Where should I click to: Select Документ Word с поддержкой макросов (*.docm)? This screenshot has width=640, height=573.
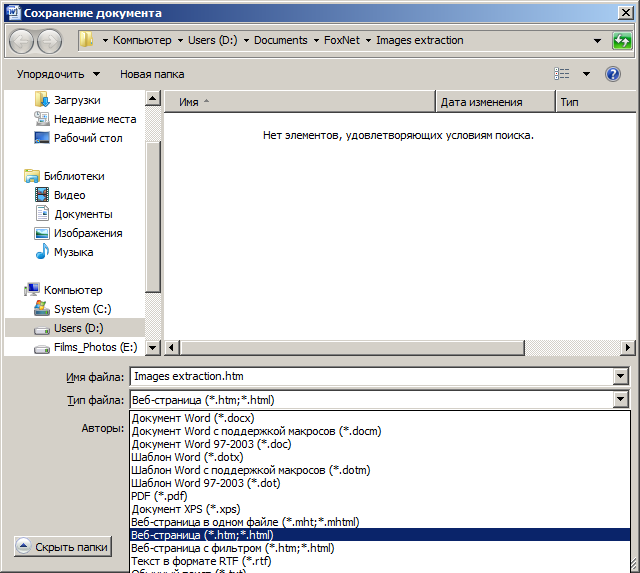(x=380, y=431)
